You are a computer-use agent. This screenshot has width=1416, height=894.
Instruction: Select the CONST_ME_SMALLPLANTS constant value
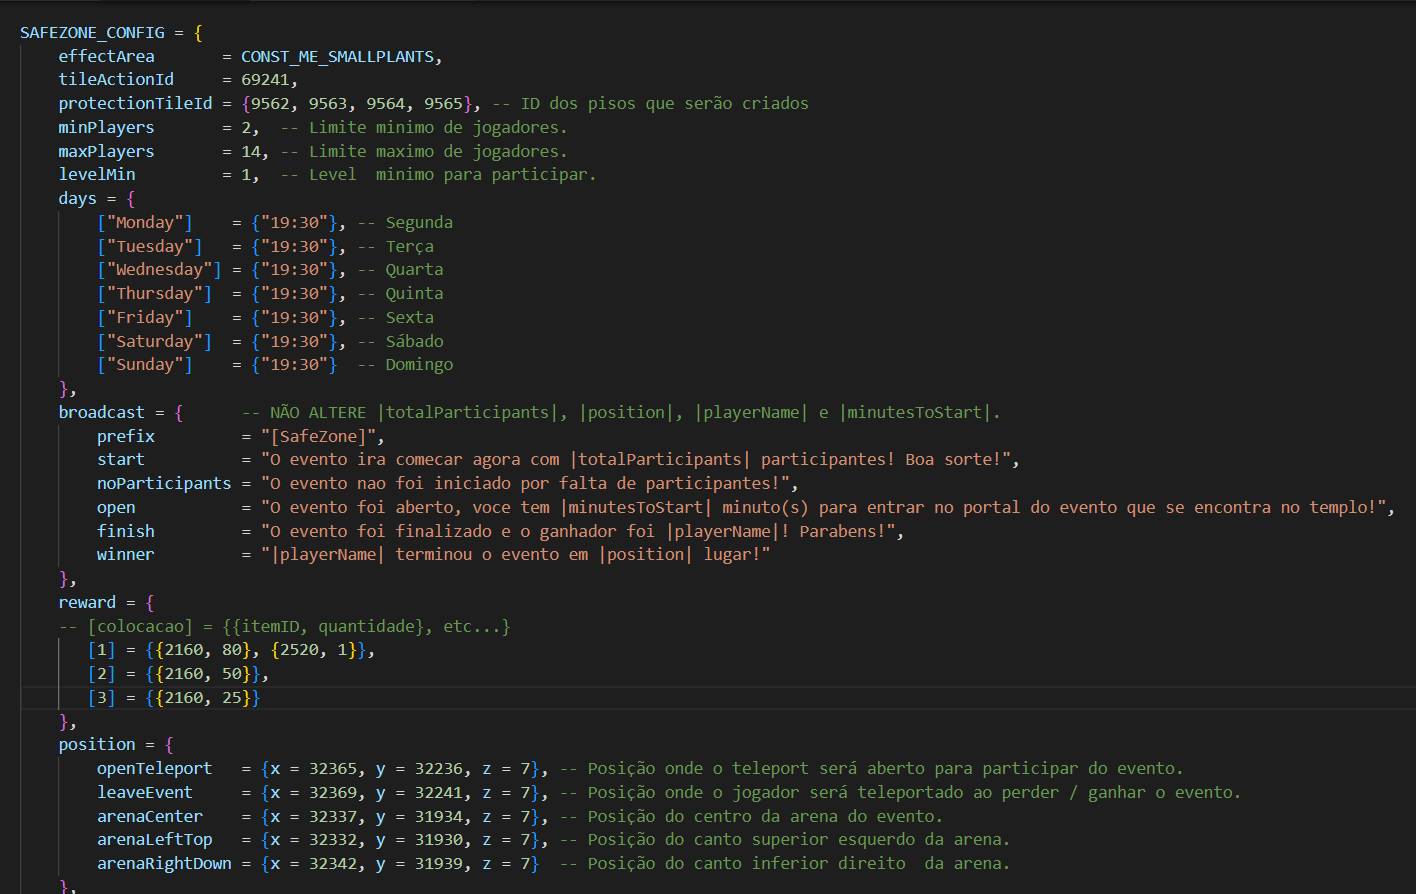click(x=338, y=57)
